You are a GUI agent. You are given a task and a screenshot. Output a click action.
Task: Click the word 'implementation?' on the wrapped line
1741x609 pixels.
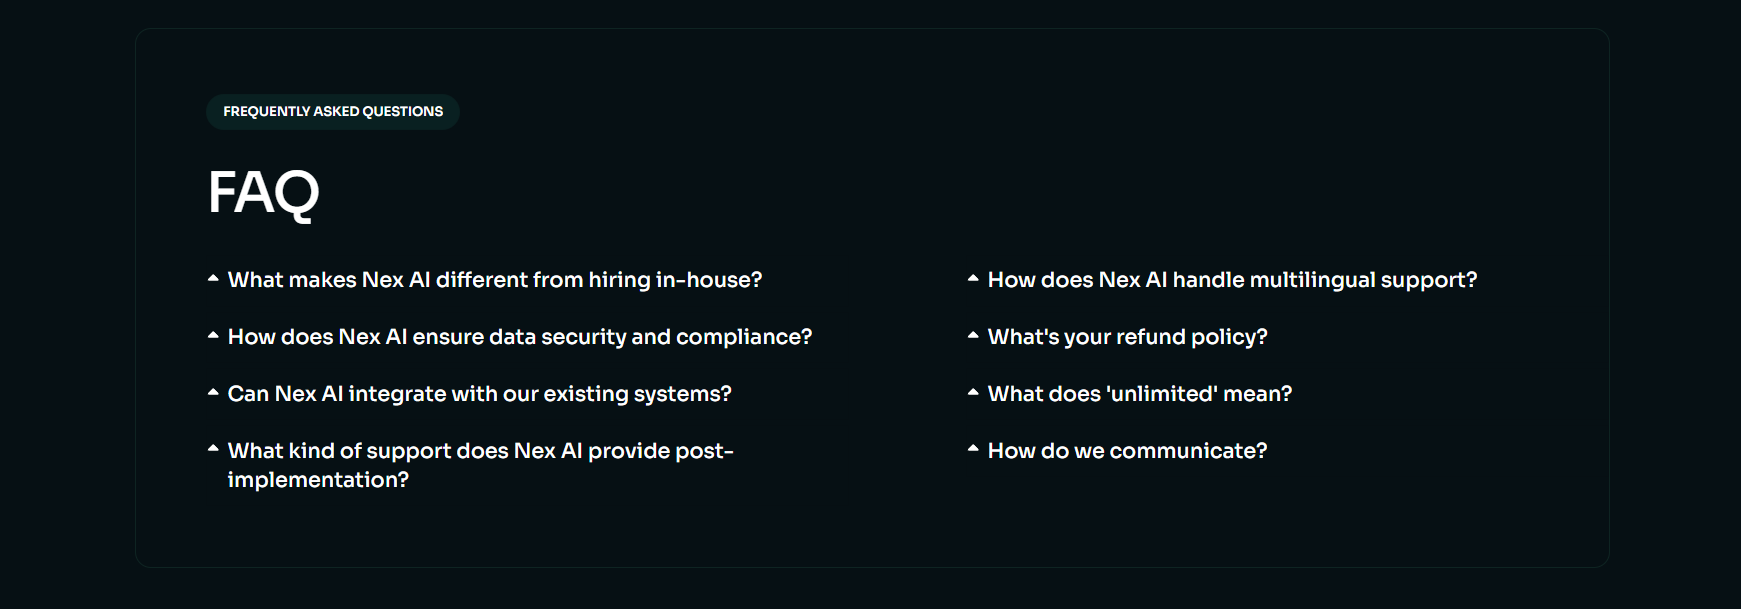318,480
